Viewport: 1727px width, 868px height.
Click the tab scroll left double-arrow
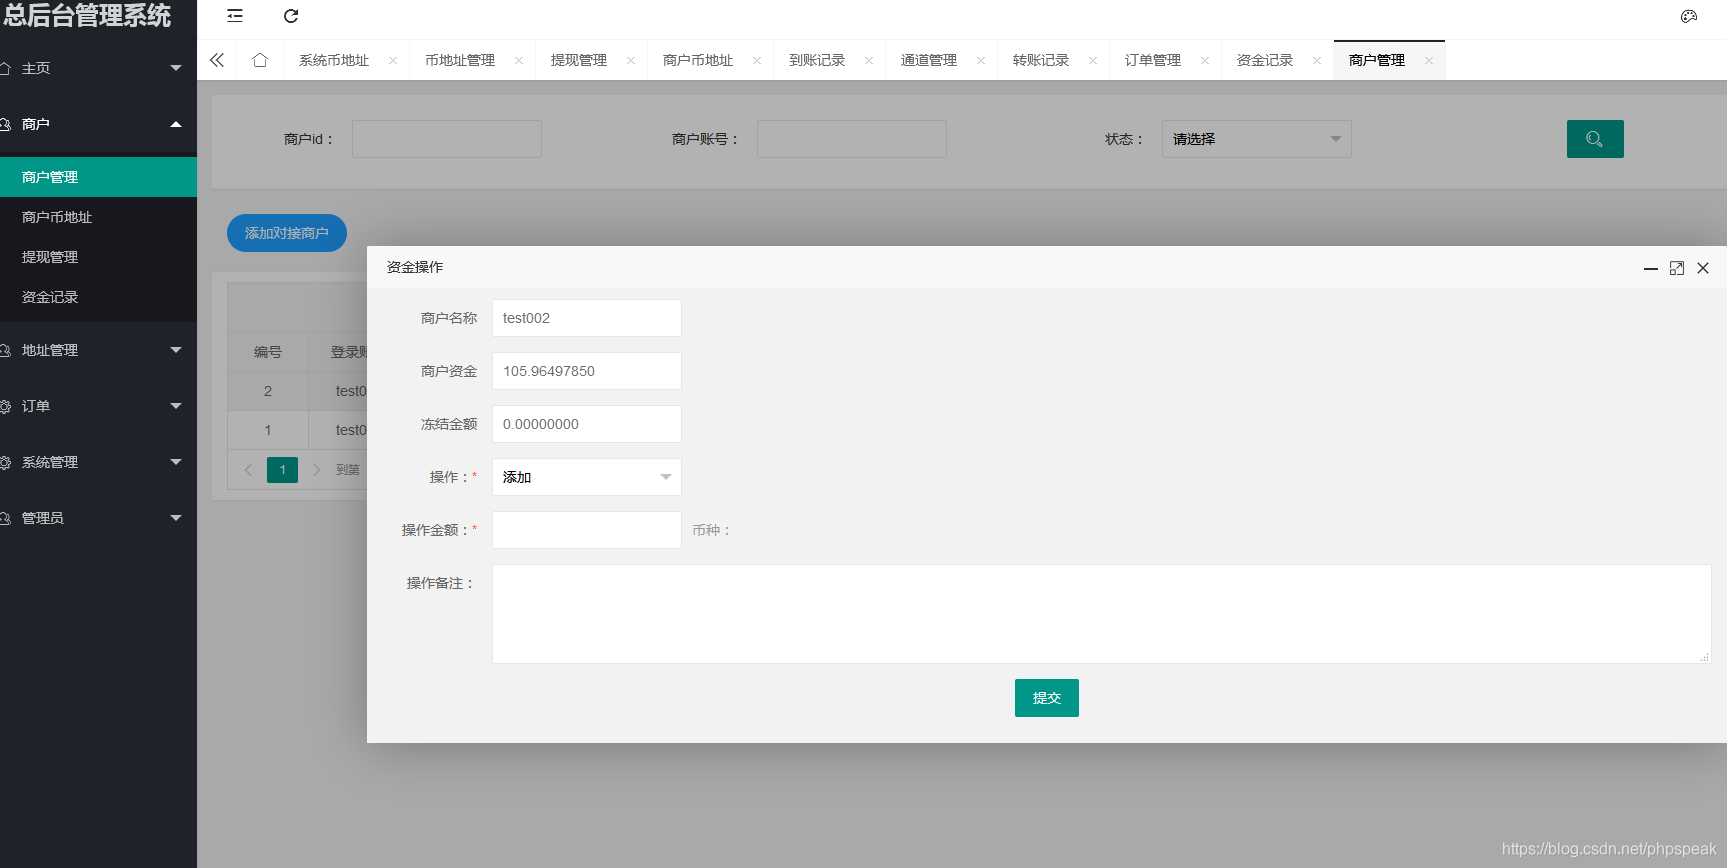(x=217, y=60)
